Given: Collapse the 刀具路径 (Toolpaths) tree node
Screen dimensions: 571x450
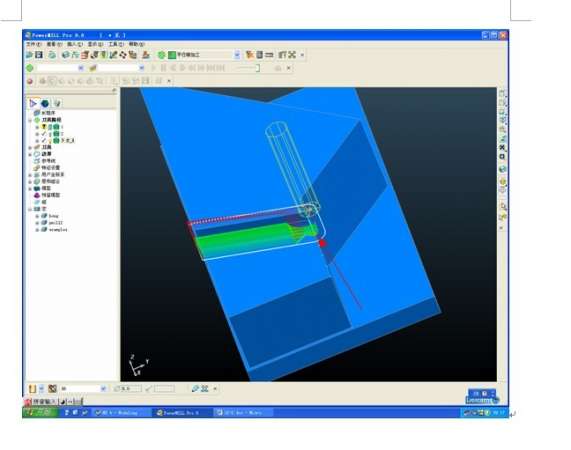Looking at the screenshot, I should 30,120.
